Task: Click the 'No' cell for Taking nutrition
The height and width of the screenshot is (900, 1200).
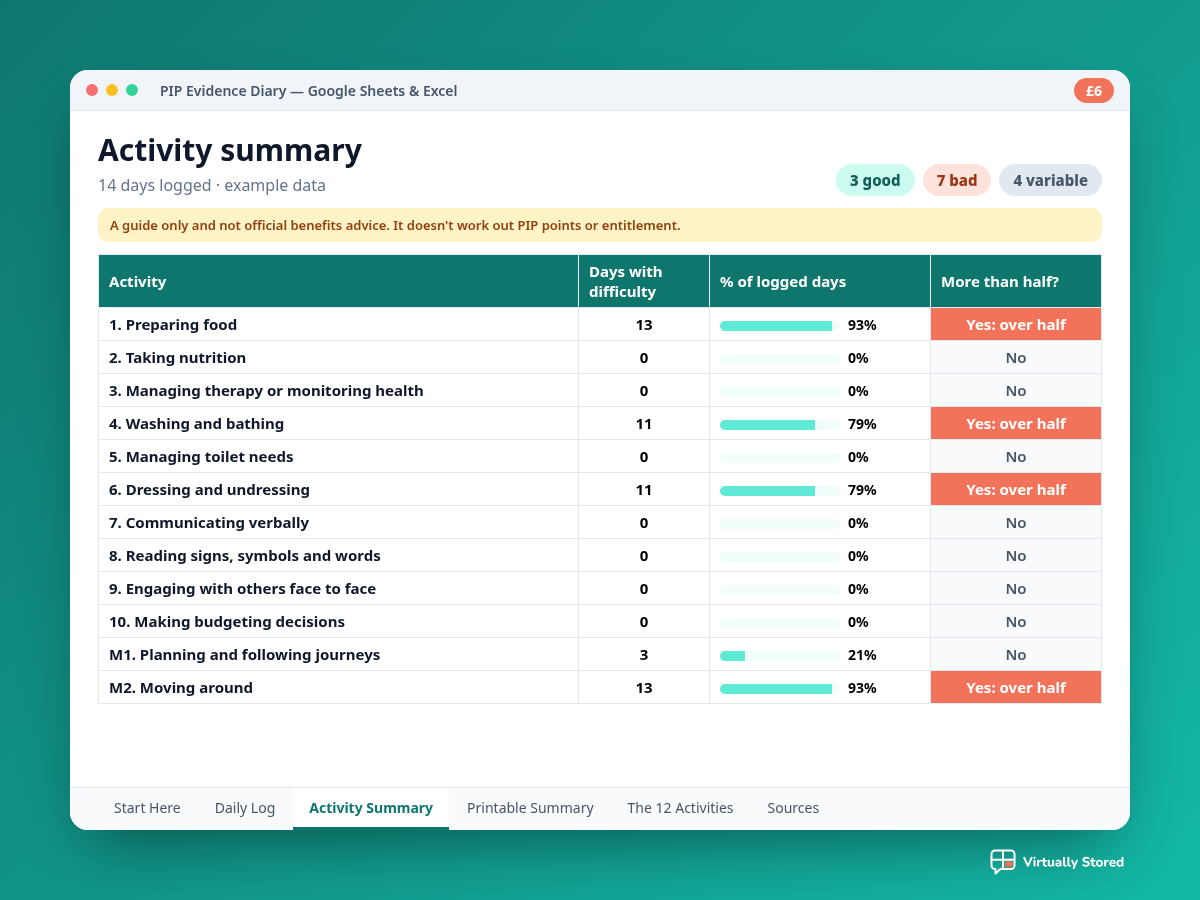Action: coord(1016,358)
